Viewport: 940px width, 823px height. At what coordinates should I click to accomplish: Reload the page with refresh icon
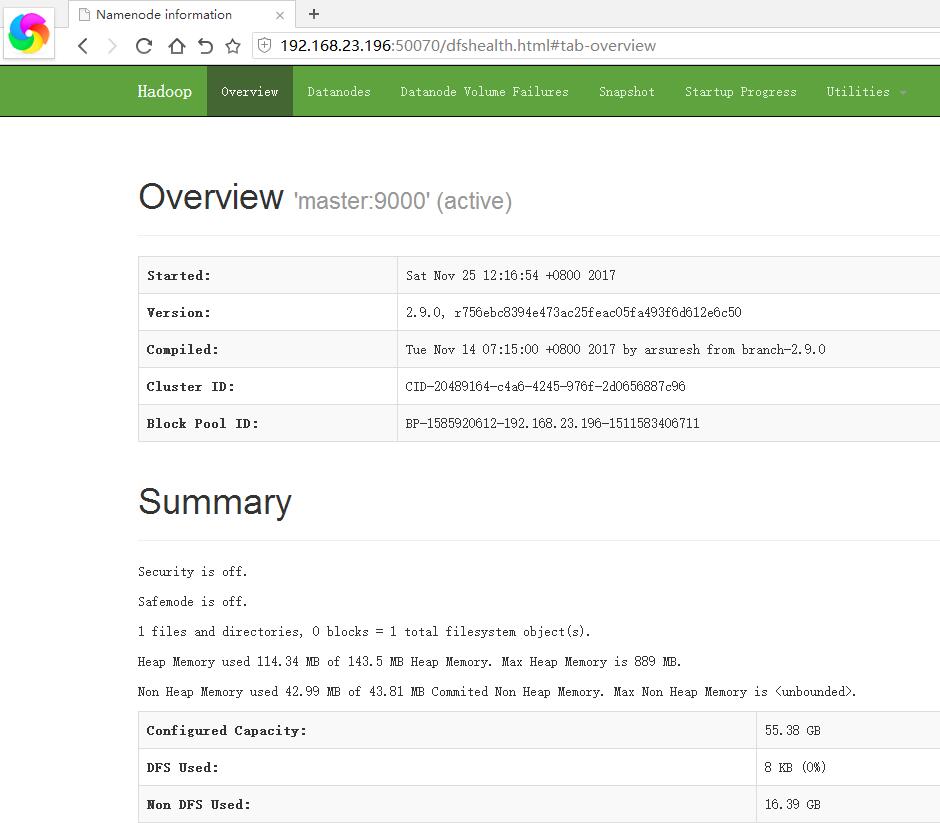click(x=144, y=46)
